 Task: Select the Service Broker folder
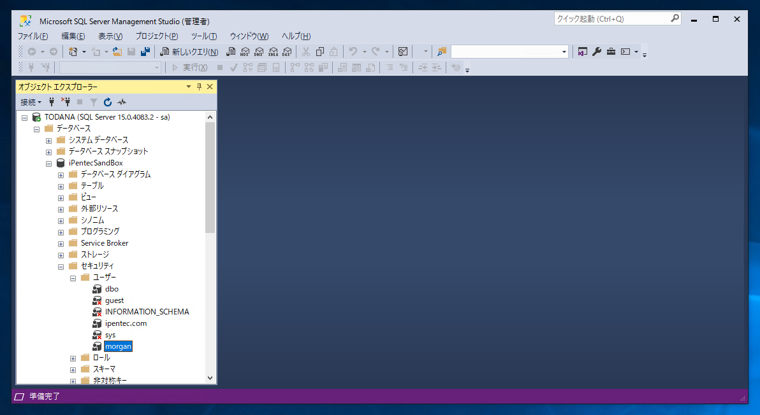click(x=105, y=243)
